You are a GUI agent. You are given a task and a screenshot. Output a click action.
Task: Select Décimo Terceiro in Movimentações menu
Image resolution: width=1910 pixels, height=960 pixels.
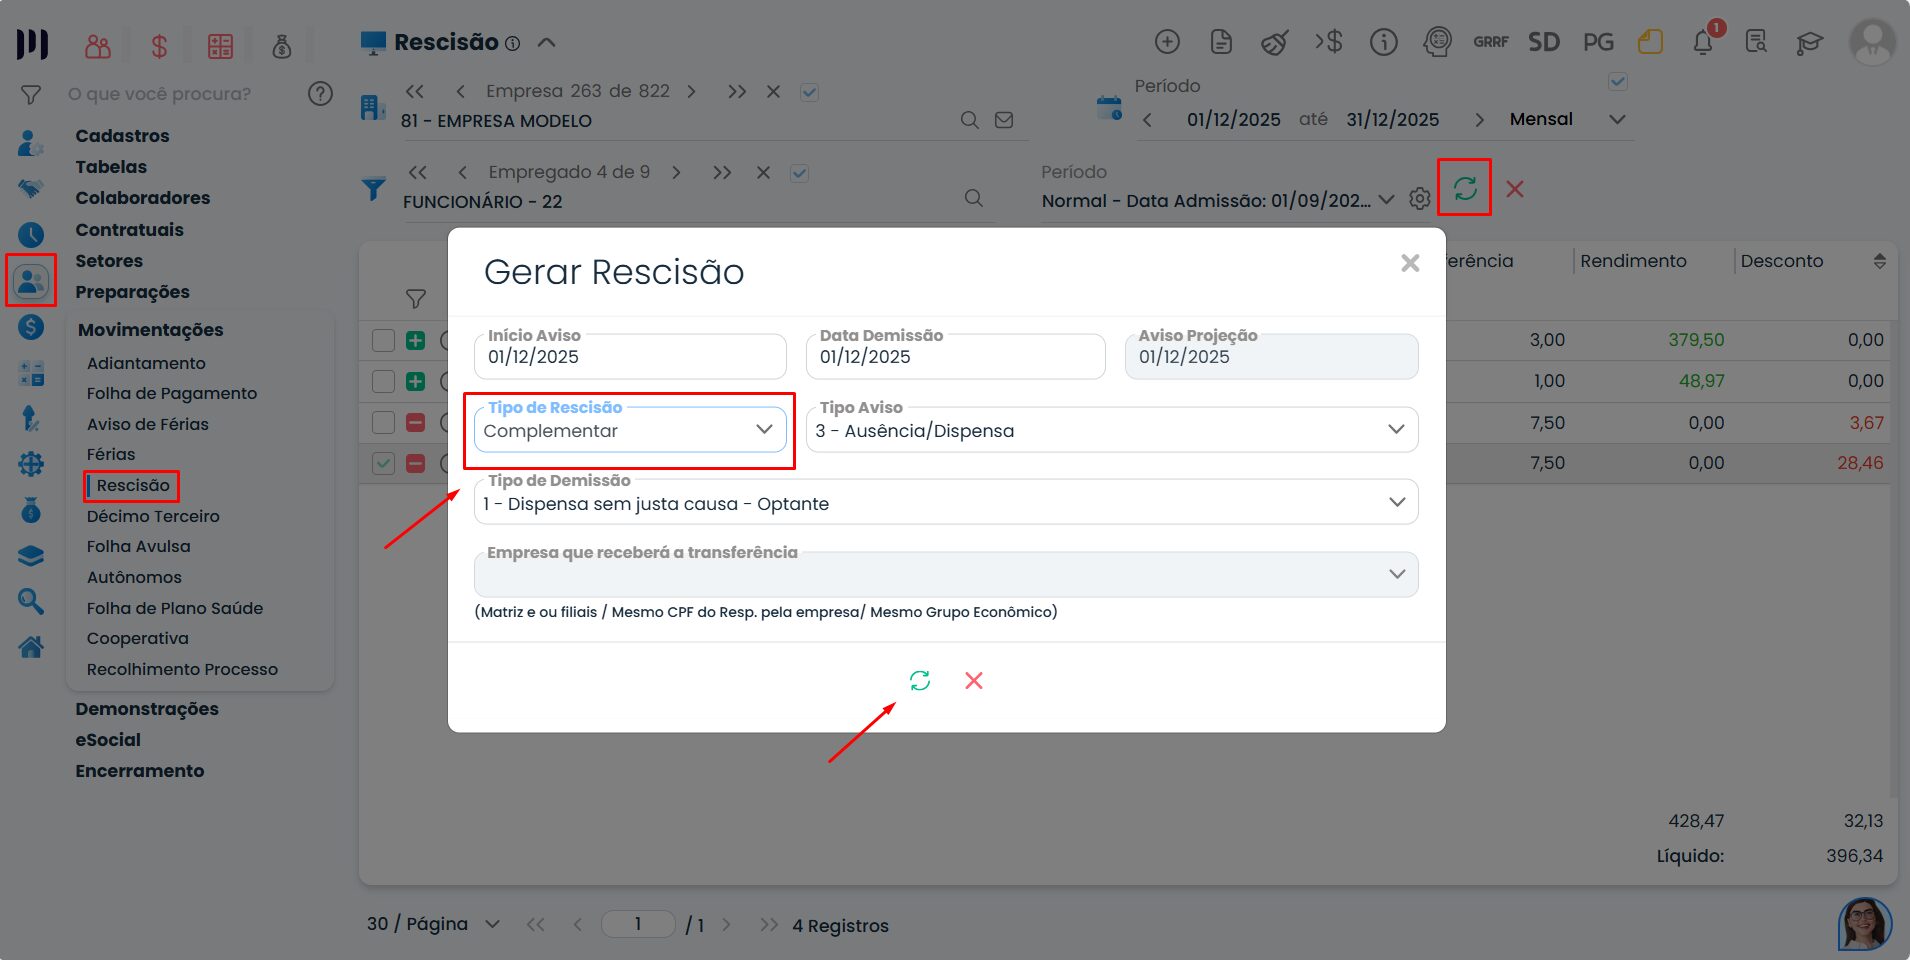click(x=153, y=516)
